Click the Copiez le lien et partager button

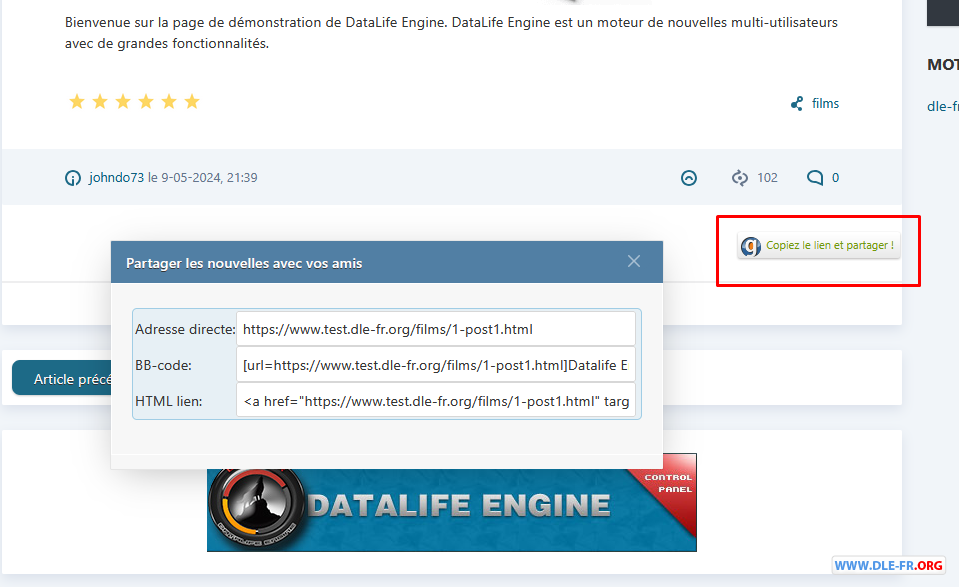tap(818, 245)
